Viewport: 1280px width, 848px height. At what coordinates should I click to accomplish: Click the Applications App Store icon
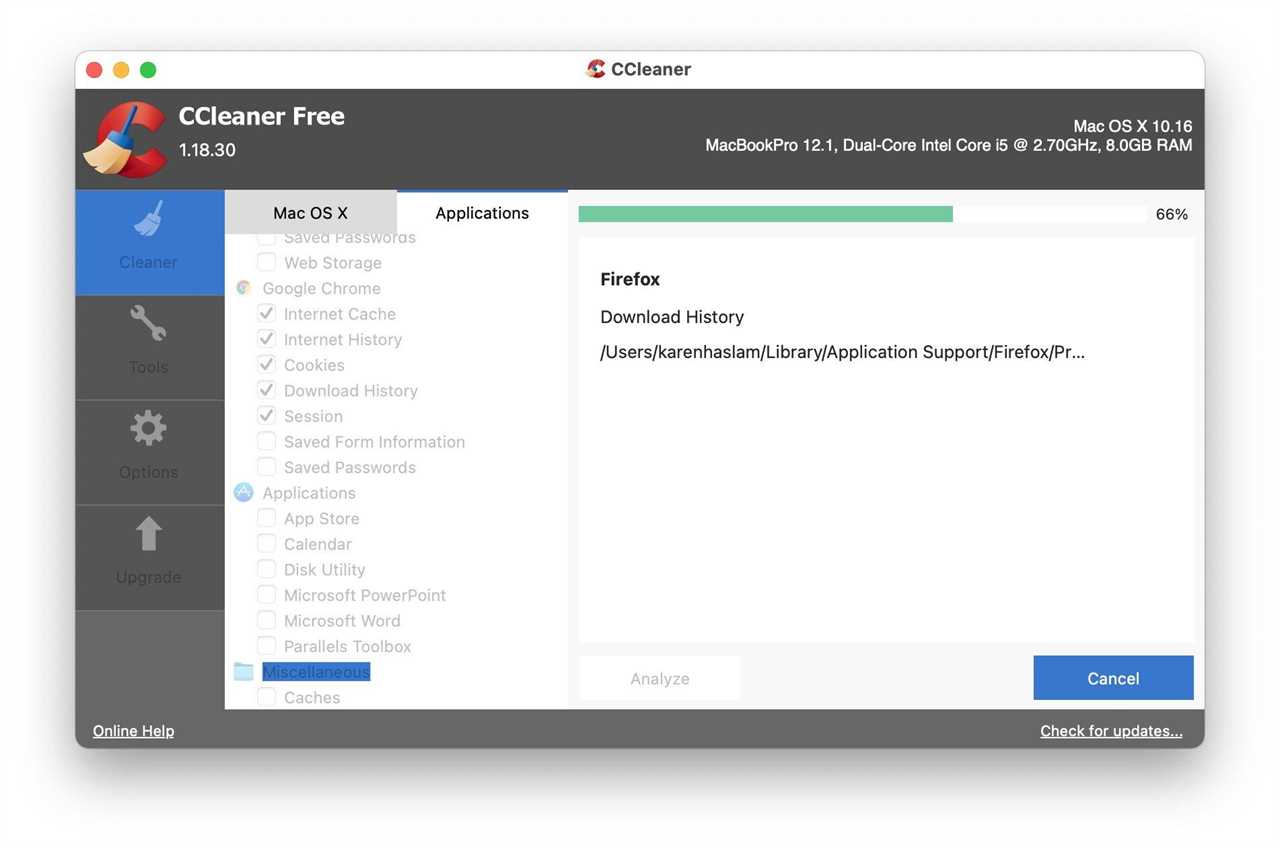click(x=243, y=492)
